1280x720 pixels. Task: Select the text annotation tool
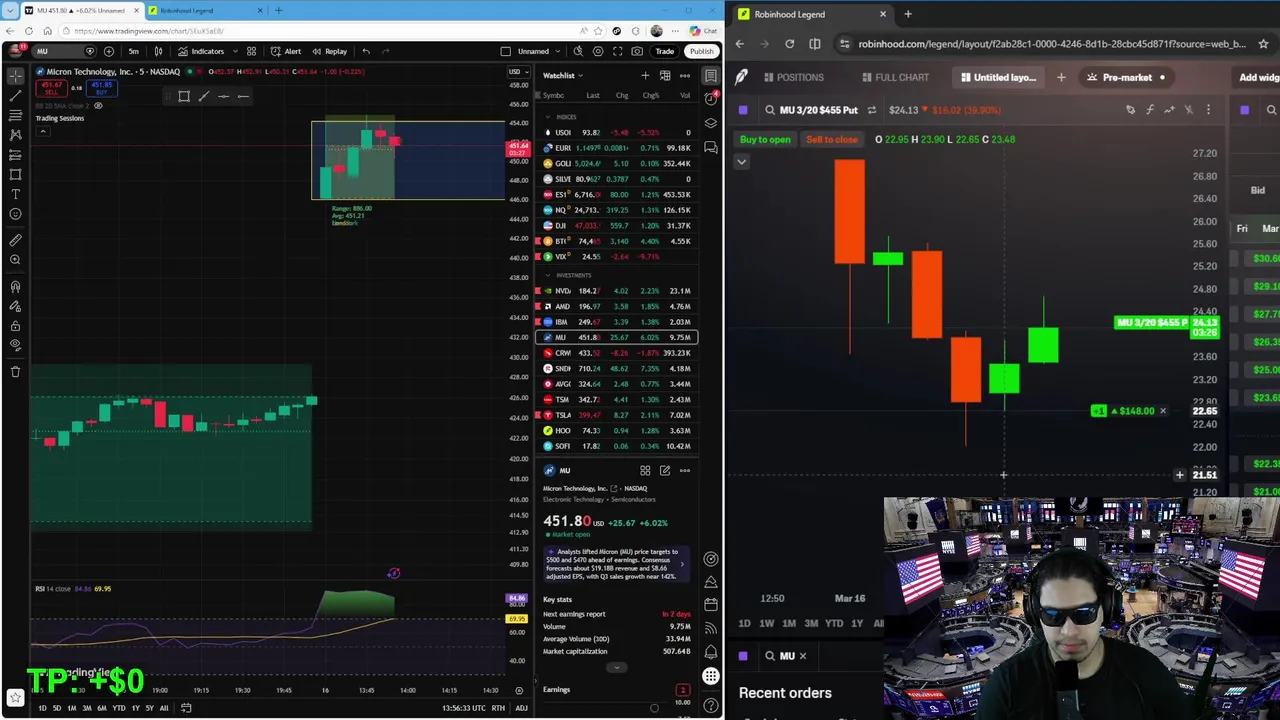15,194
